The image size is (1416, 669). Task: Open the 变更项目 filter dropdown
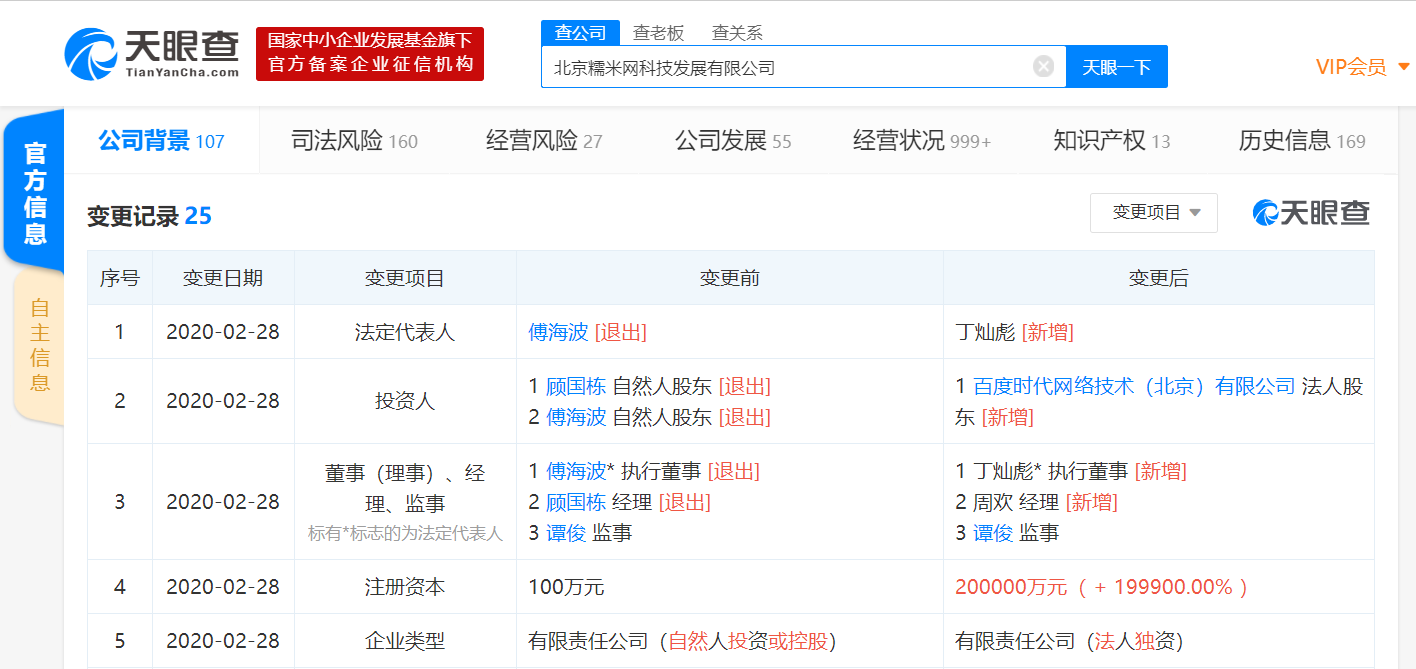[x=1153, y=213]
